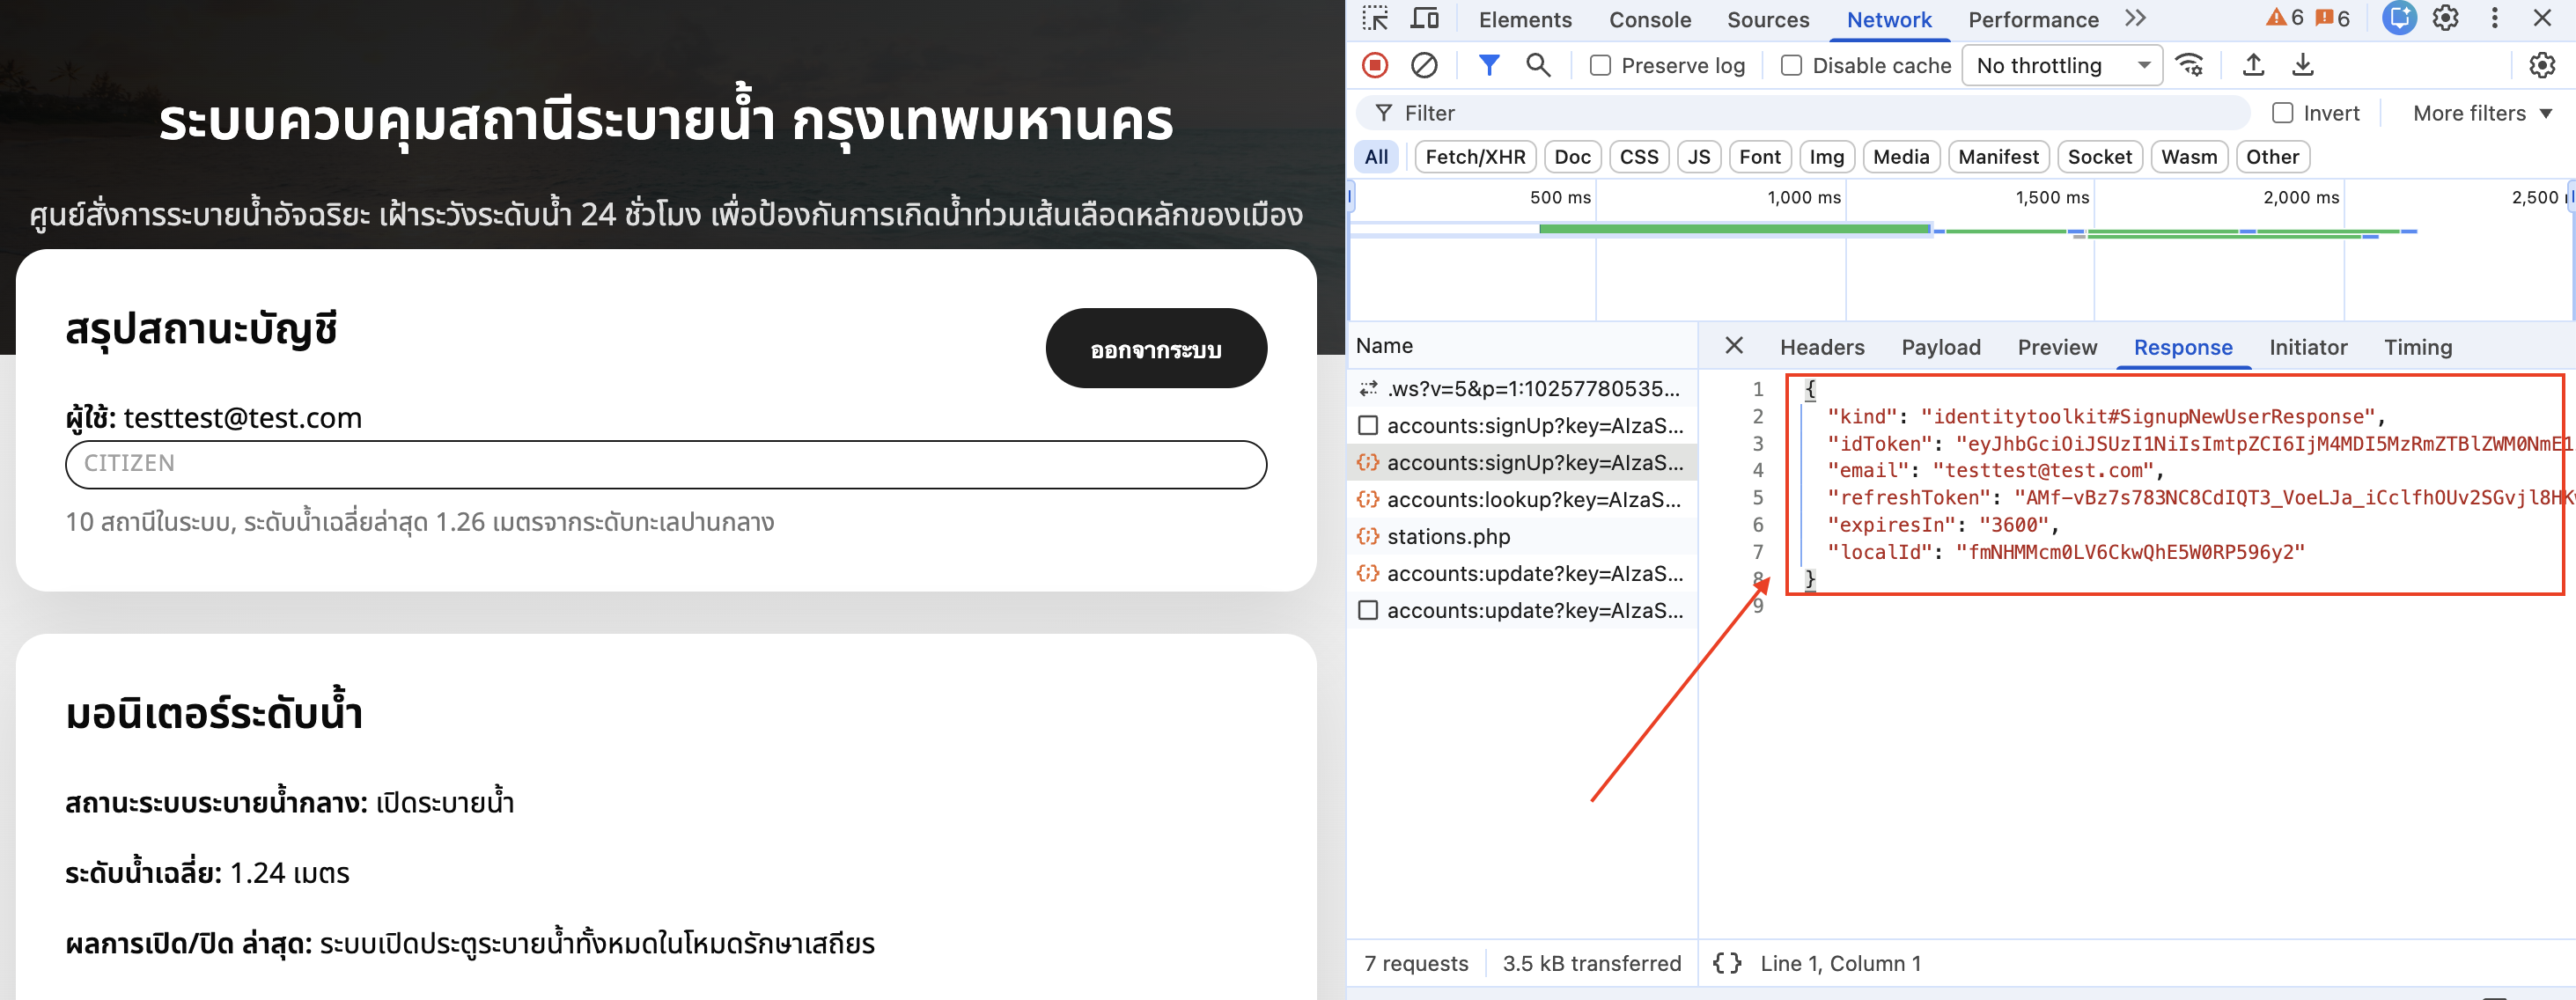Viewport: 2576px width, 1000px height.
Task: Enable the Disable cache checkbox
Action: (x=1791, y=66)
